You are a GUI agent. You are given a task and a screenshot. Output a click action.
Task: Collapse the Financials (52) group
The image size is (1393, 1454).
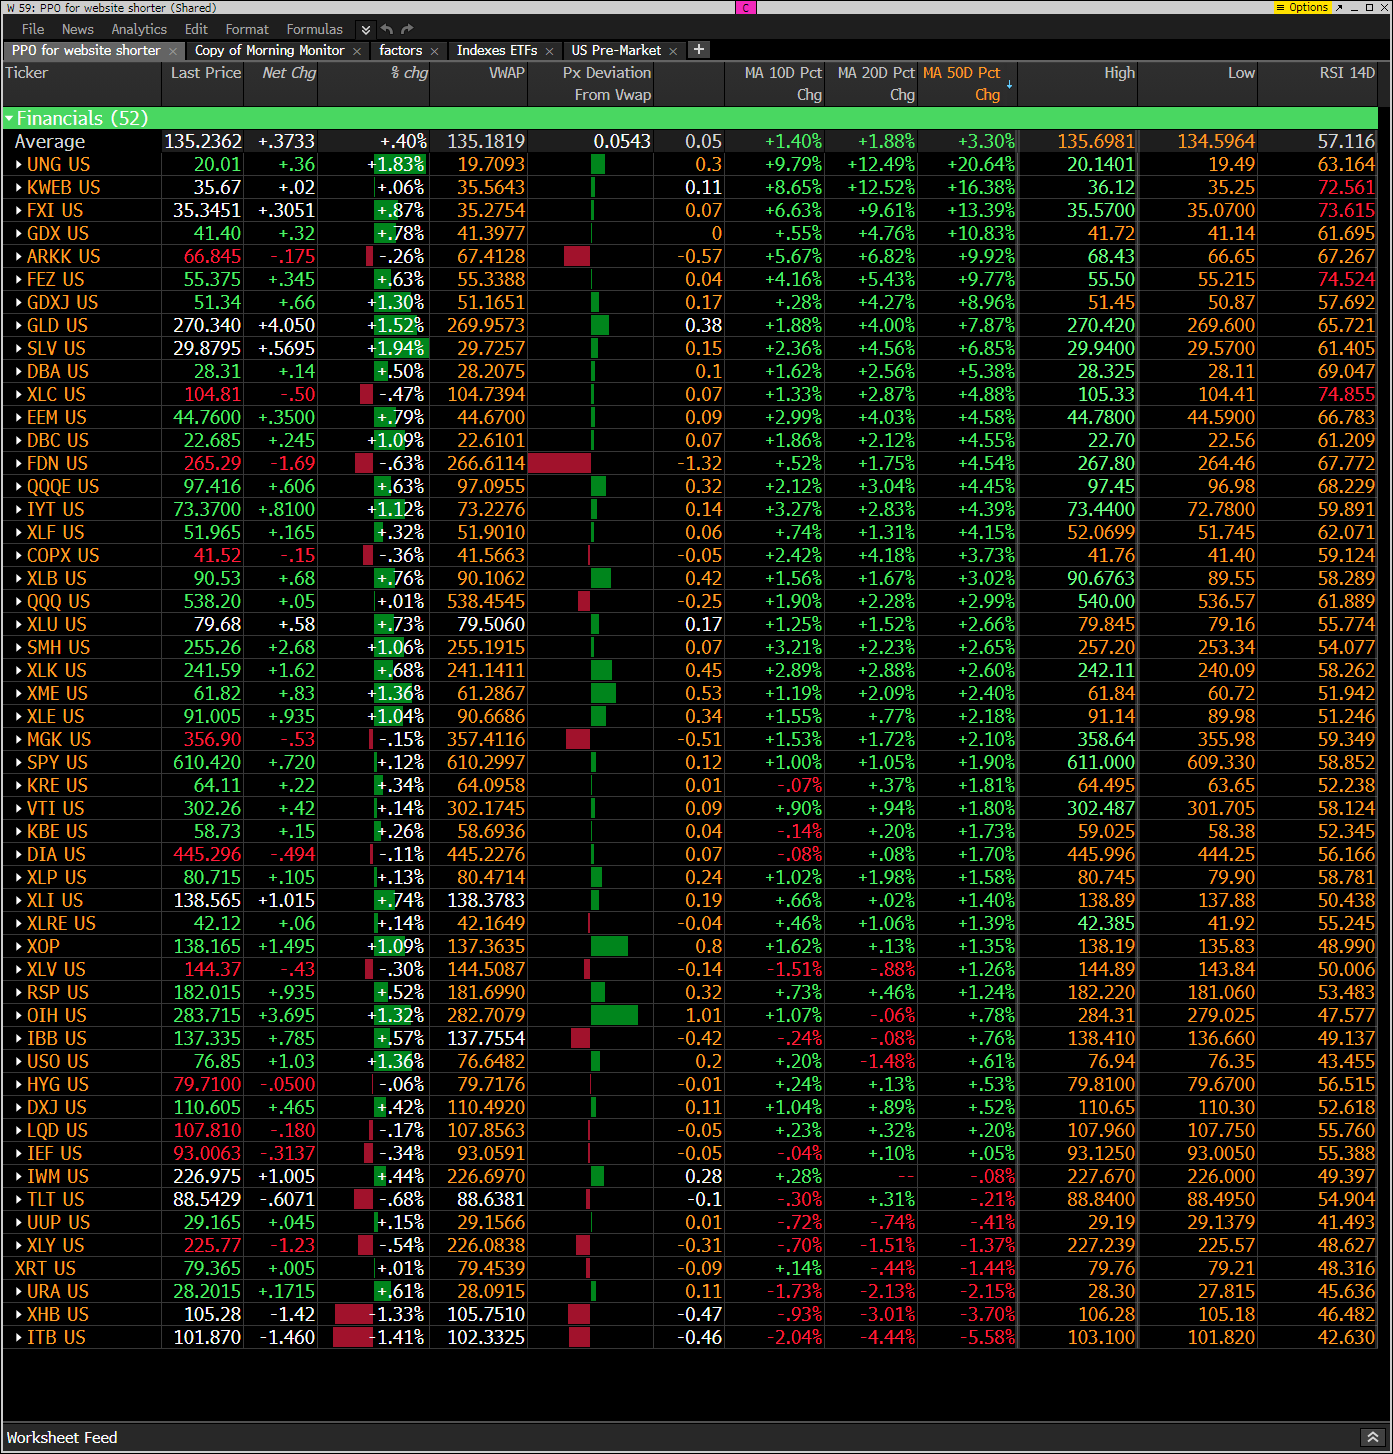point(10,119)
